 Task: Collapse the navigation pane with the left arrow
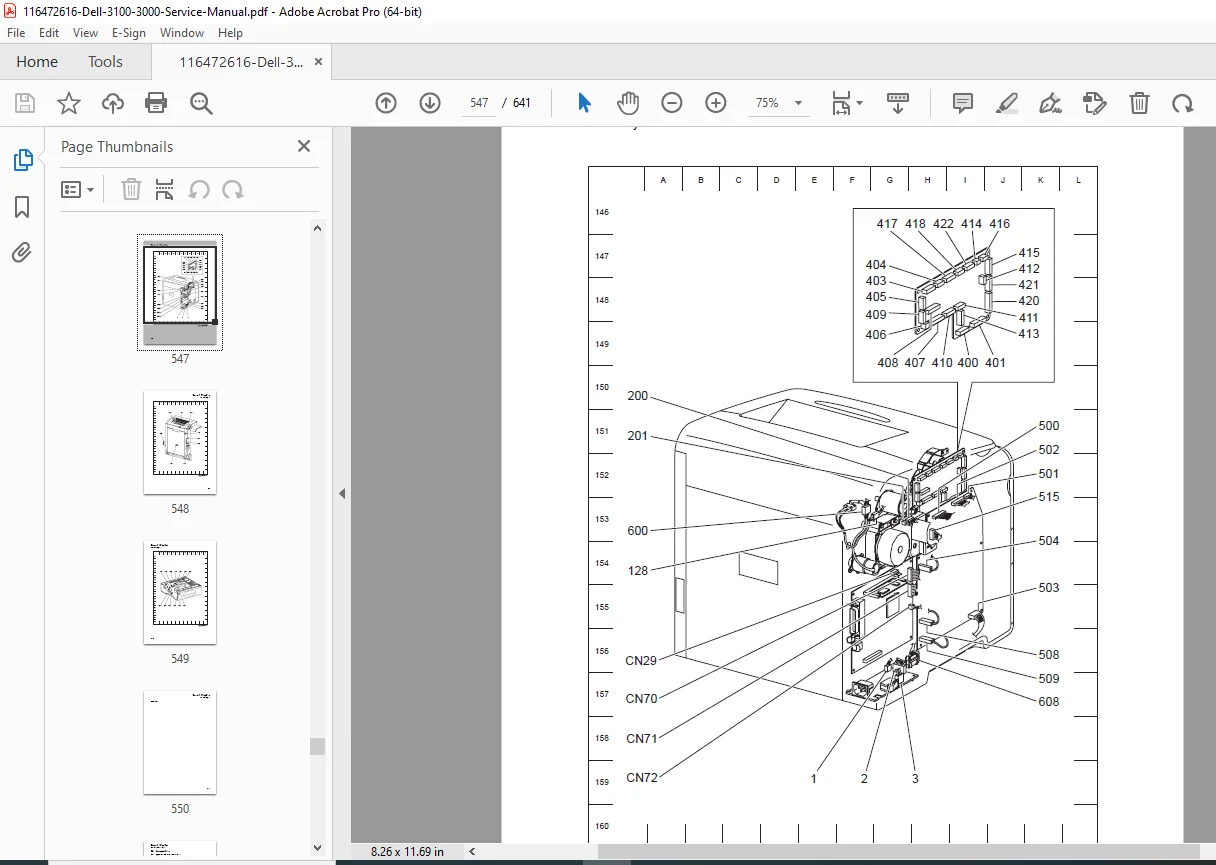click(342, 493)
